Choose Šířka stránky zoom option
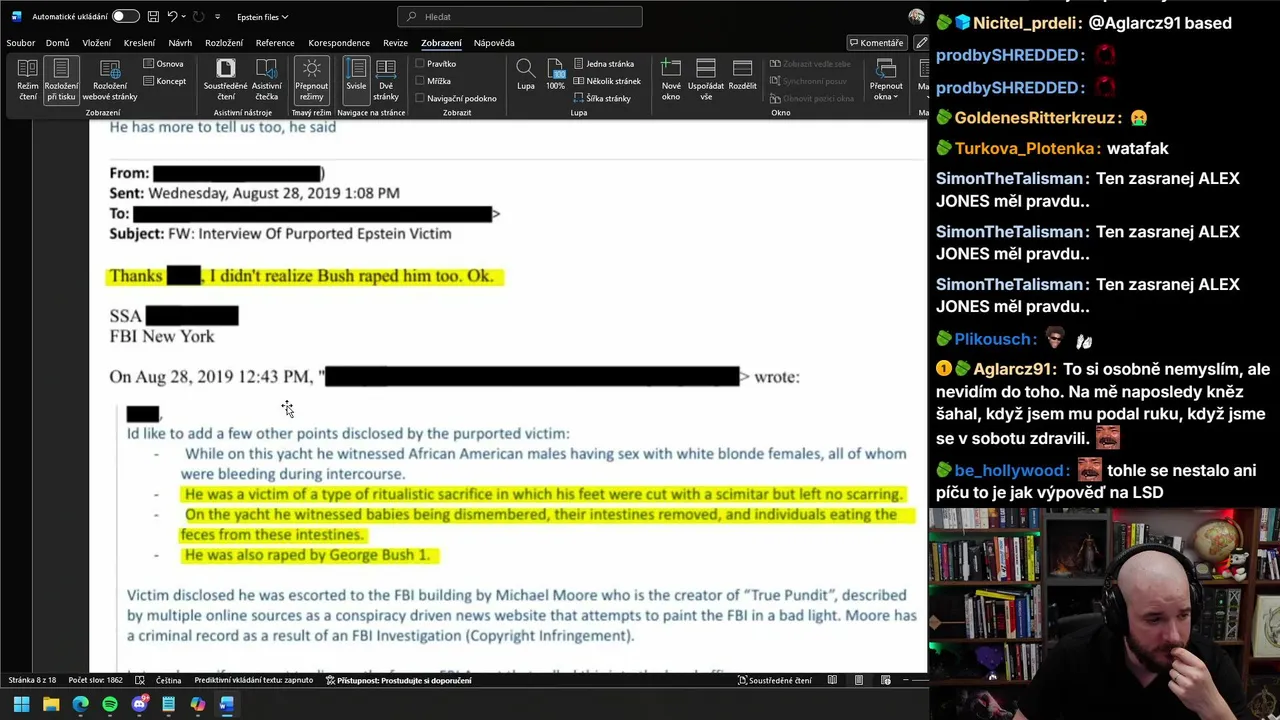 [x=601, y=98]
